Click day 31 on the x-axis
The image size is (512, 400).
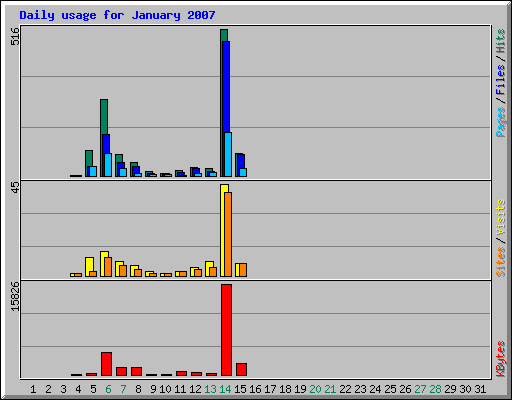coord(480,389)
